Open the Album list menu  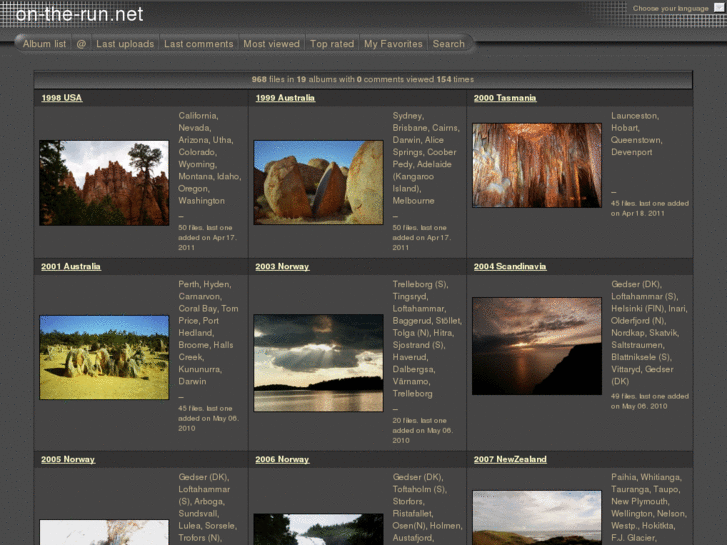(x=44, y=44)
